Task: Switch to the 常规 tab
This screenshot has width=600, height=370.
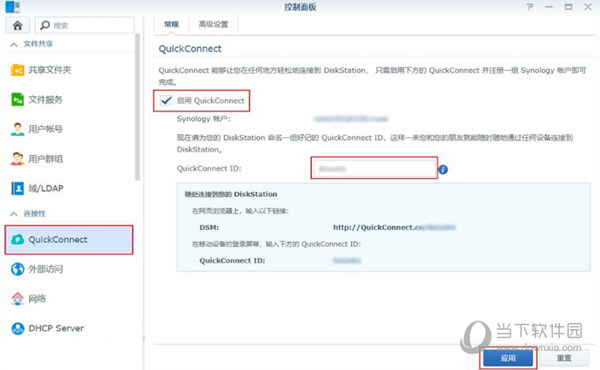Action: [x=171, y=24]
